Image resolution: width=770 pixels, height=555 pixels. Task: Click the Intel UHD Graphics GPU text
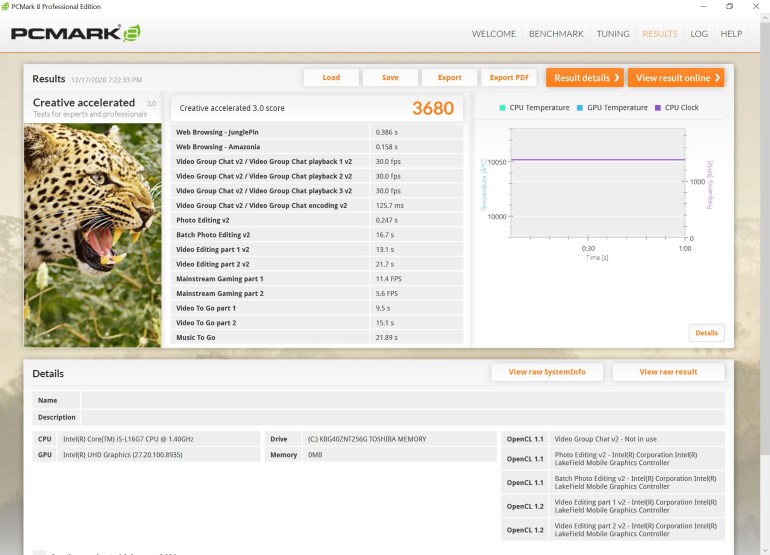(x=123, y=455)
